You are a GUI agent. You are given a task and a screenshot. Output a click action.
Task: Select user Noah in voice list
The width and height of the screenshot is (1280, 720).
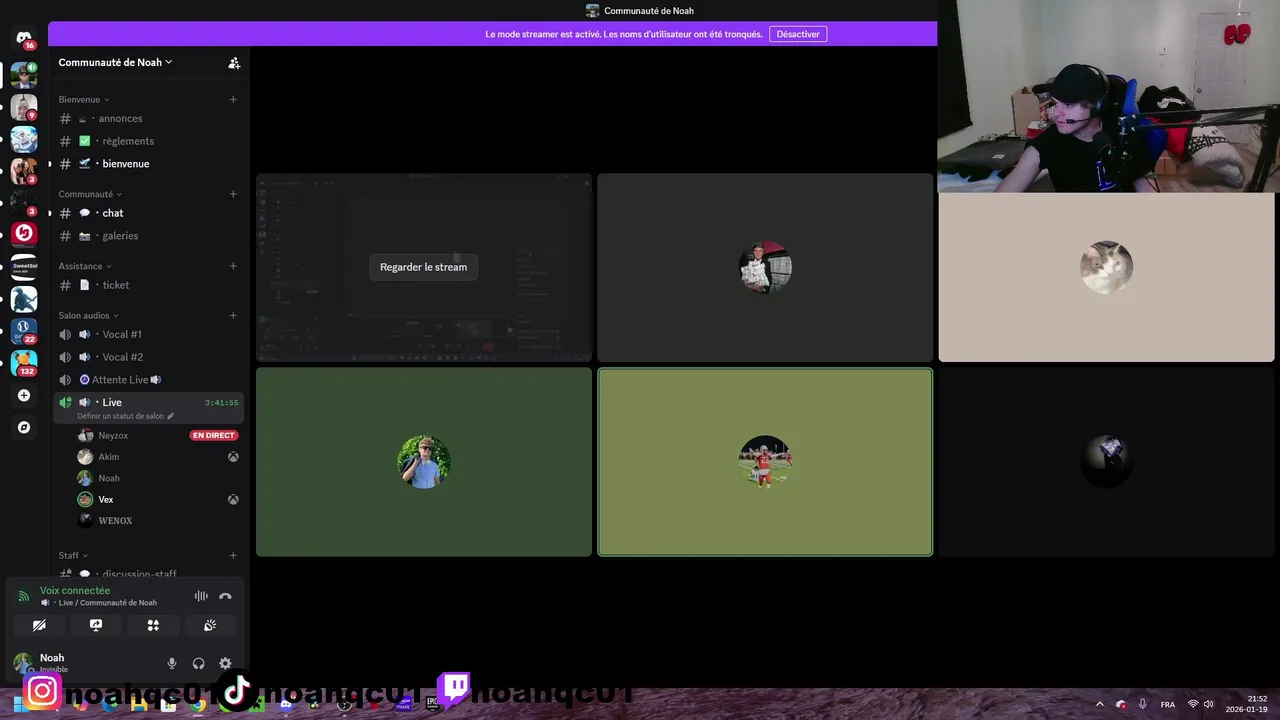(157, 478)
